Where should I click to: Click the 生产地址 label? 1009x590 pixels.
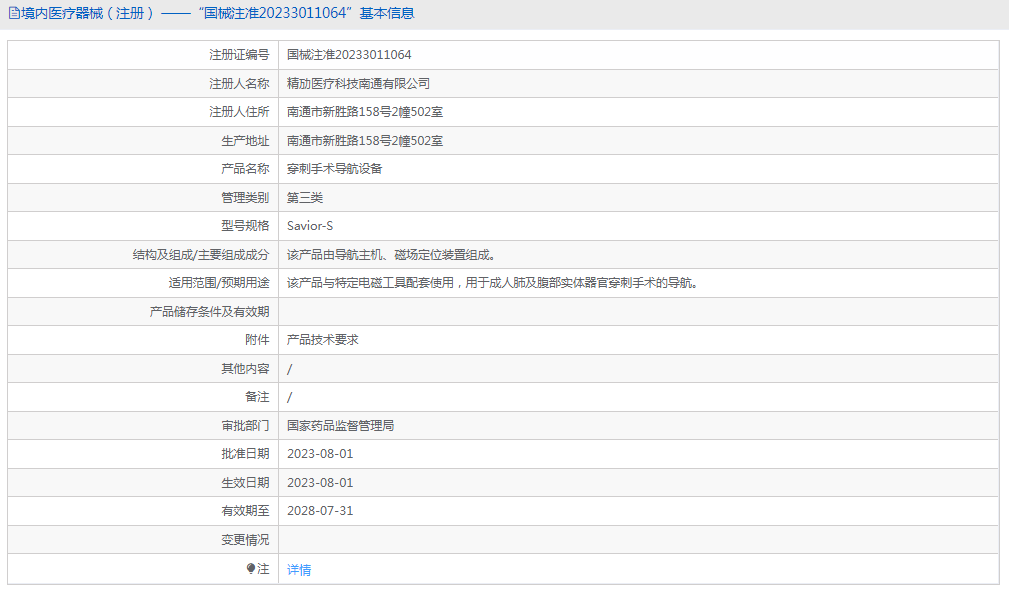tap(245, 140)
